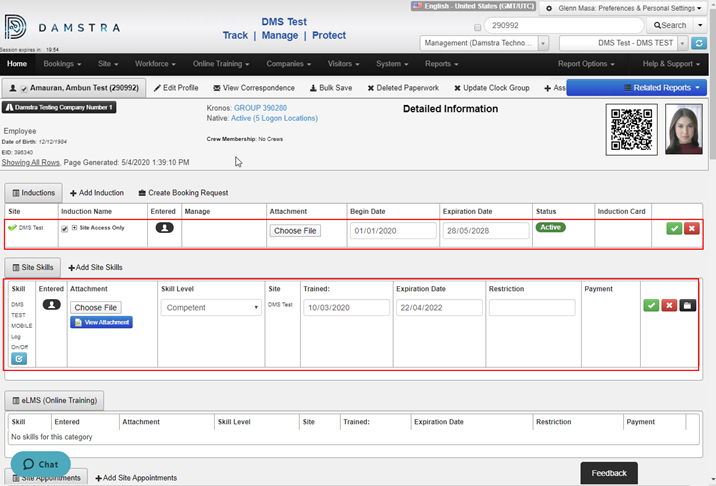
Task: Open Companies menu
Action: pyautogui.click(x=289, y=64)
